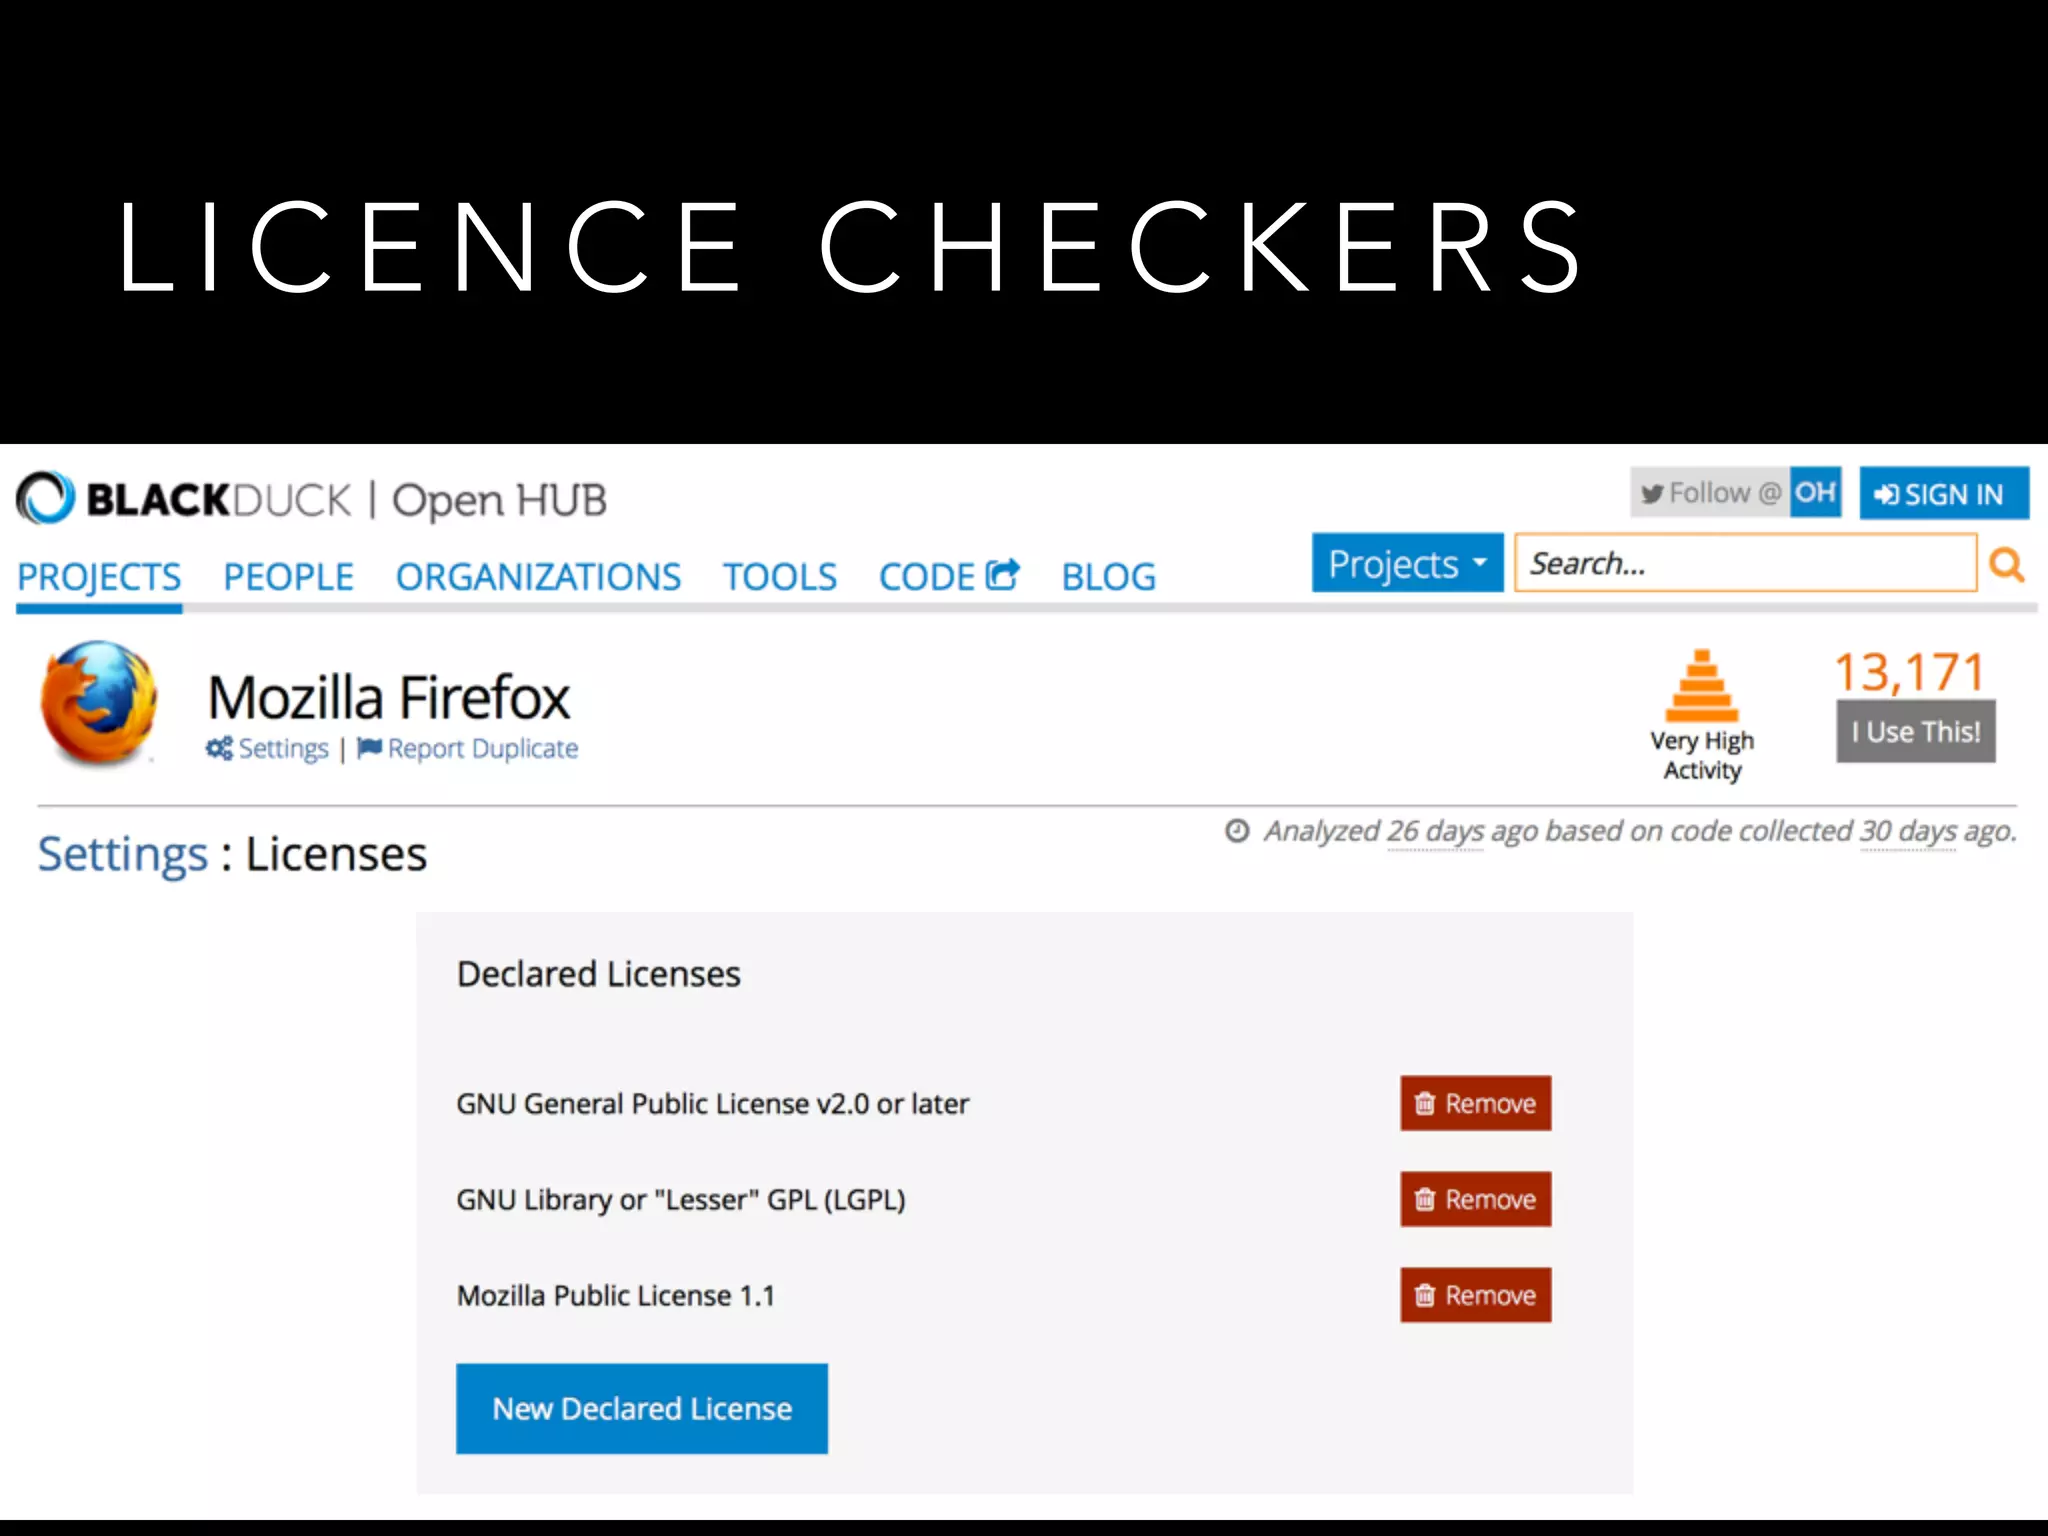Click the Report Duplicate flag icon

367,747
